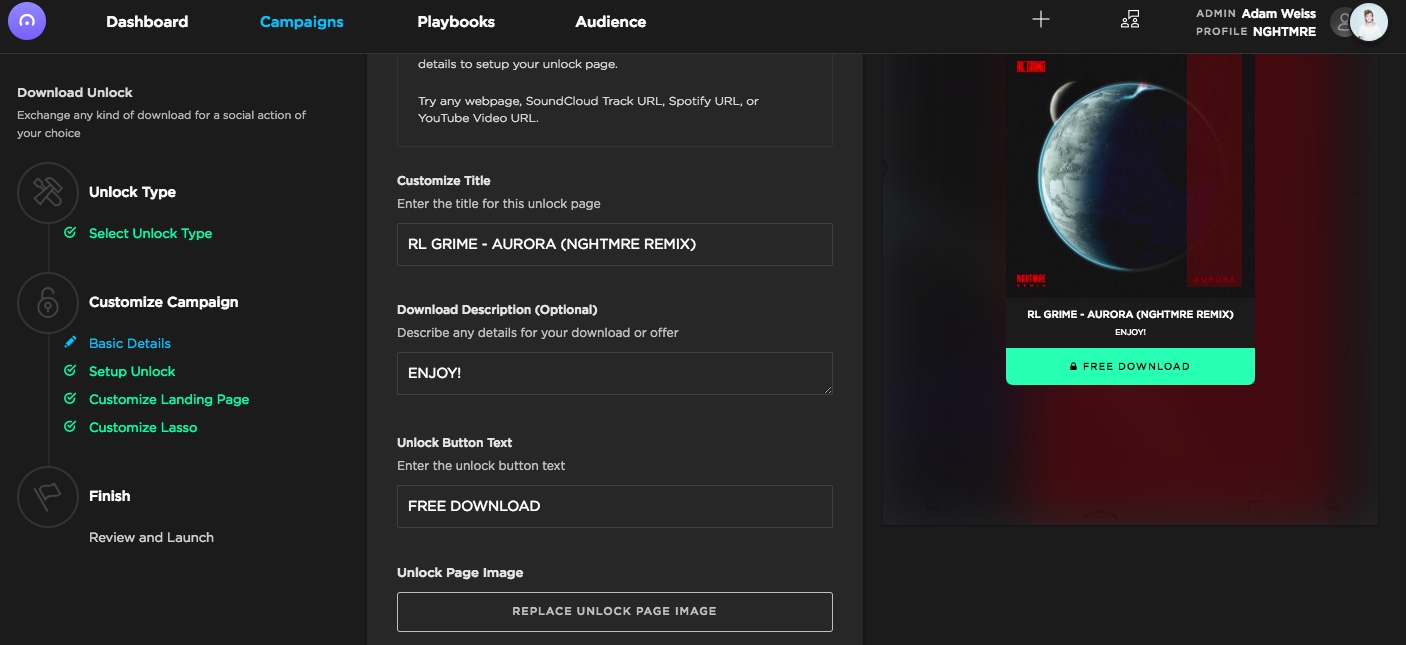Viewport: 1406px width, 645px height.
Task: Click the Customize Campaign section heading
Action: coord(163,302)
